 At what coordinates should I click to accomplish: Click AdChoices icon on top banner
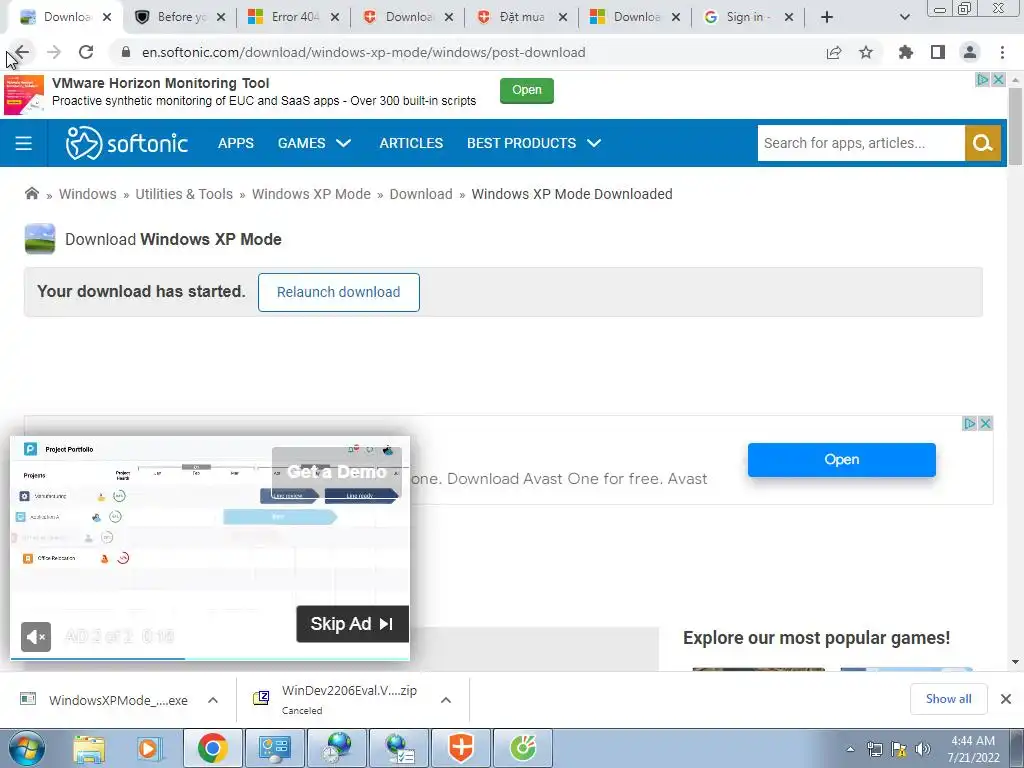tap(982, 80)
